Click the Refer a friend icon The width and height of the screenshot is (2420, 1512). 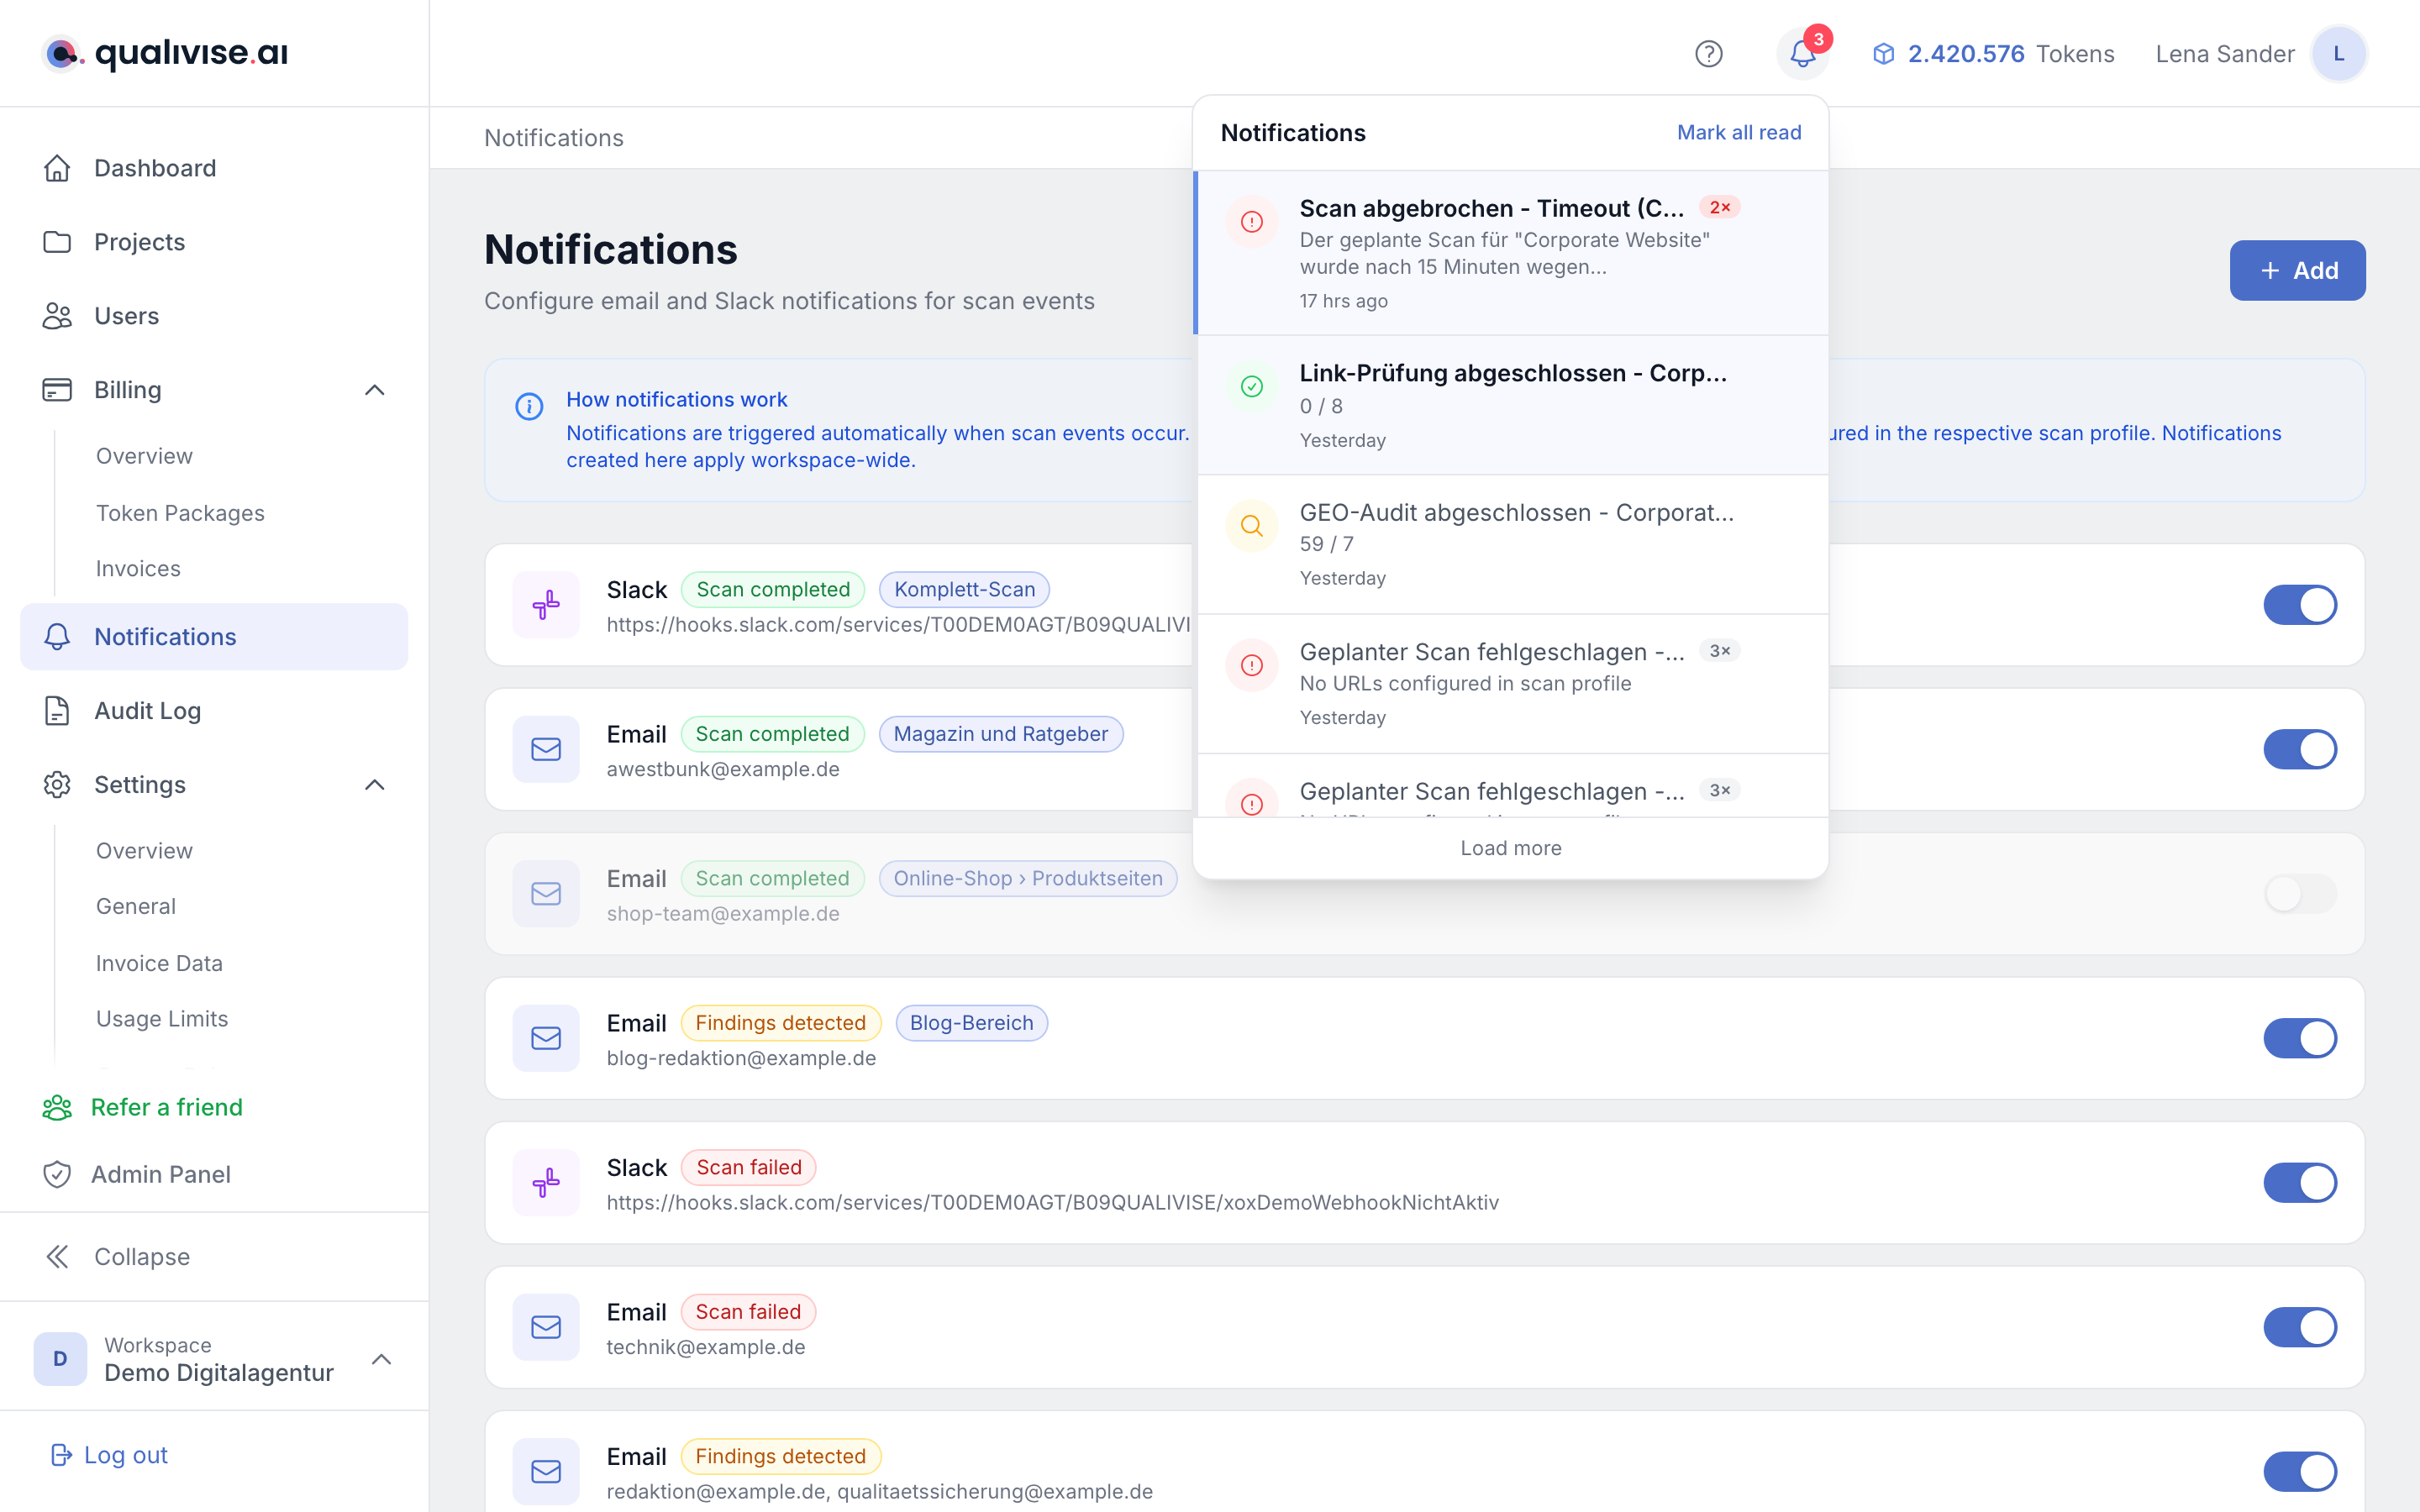pyautogui.click(x=57, y=1107)
